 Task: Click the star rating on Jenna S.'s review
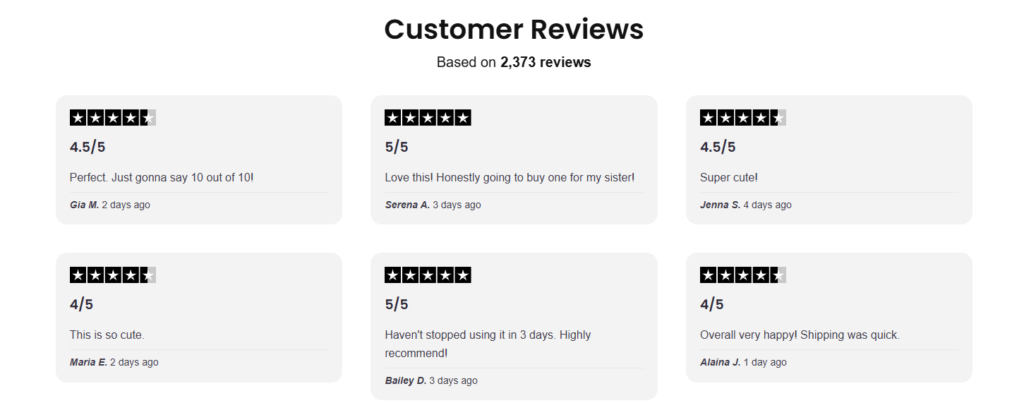(x=742, y=118)
